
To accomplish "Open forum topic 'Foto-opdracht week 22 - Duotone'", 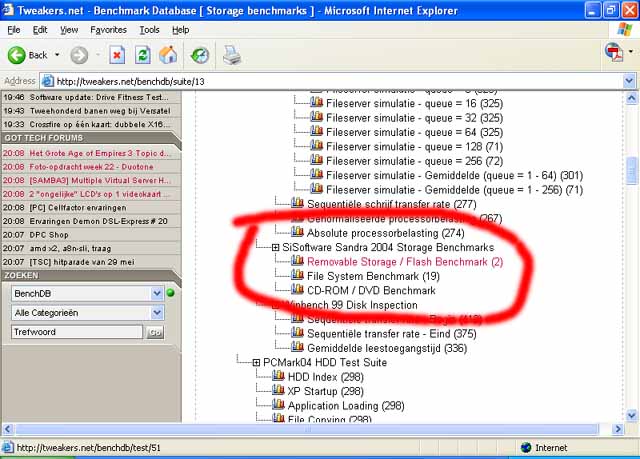I will 91,166.
